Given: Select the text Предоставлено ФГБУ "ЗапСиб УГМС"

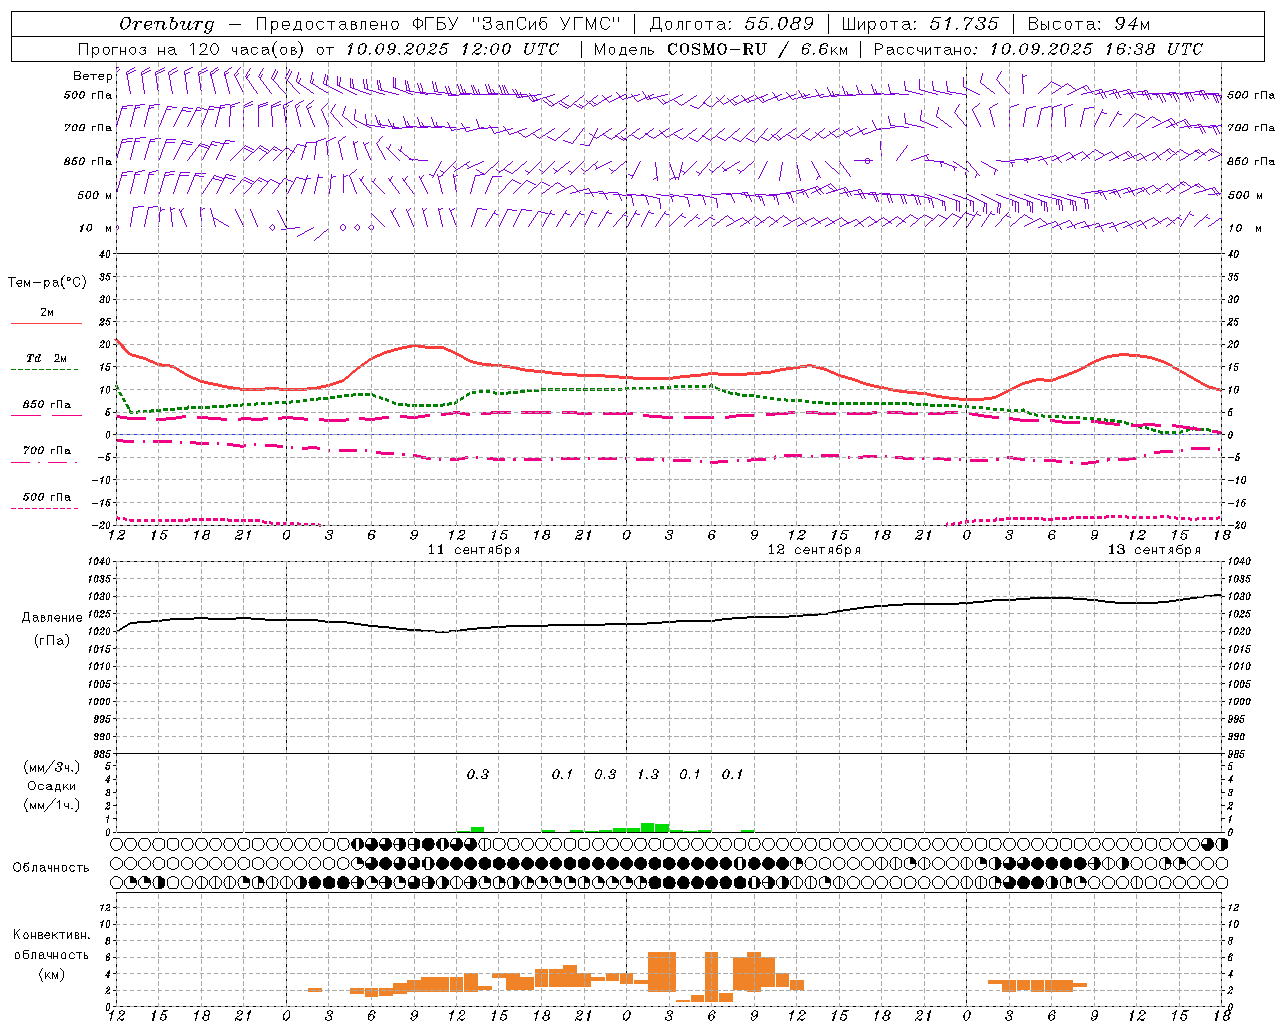Looking at the screenshot, I should coord(438,24).
